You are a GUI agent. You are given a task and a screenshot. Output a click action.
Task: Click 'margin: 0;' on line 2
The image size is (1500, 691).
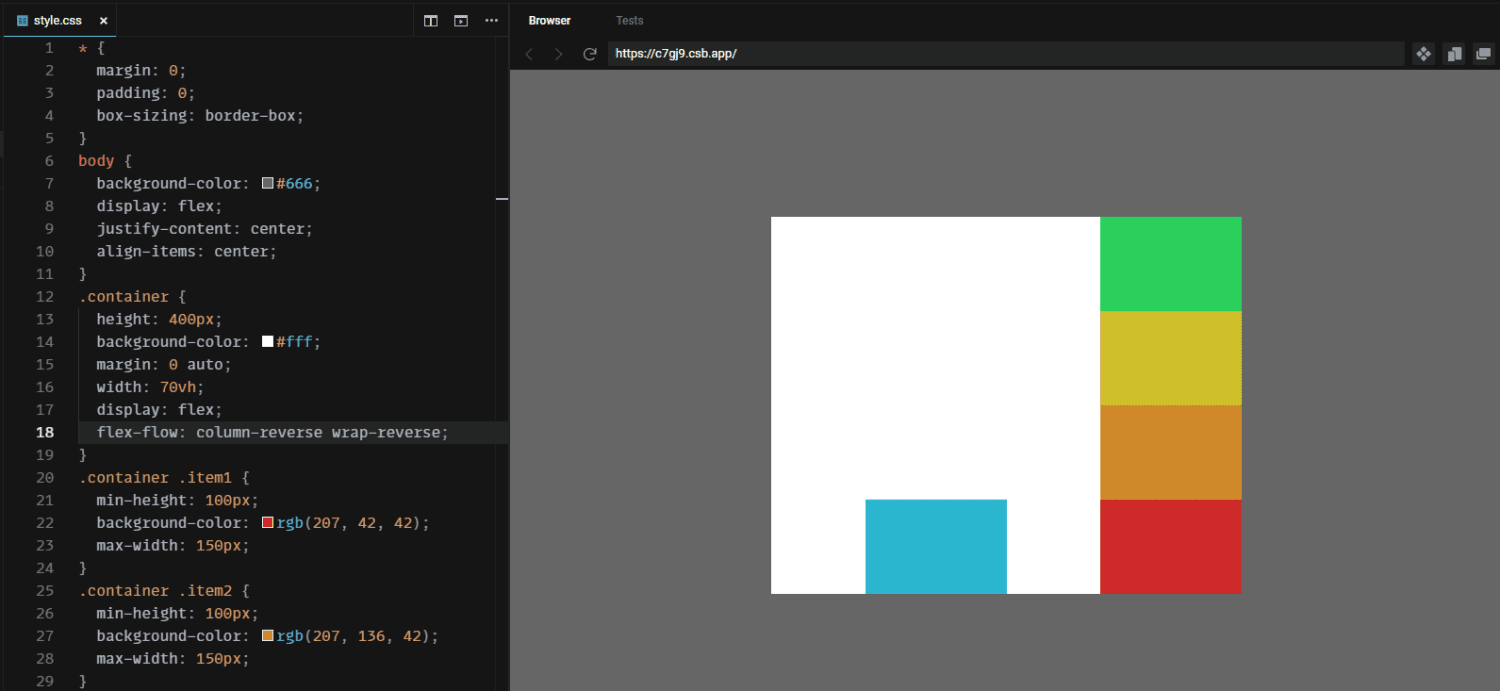[141, 70]
